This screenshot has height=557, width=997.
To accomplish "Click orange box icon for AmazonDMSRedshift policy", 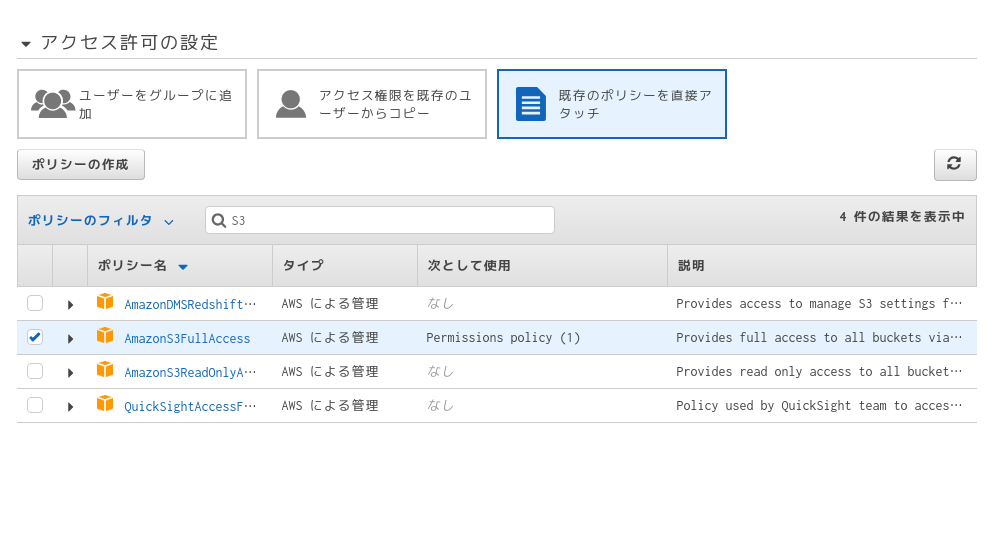I will click(x=105, y=301).
